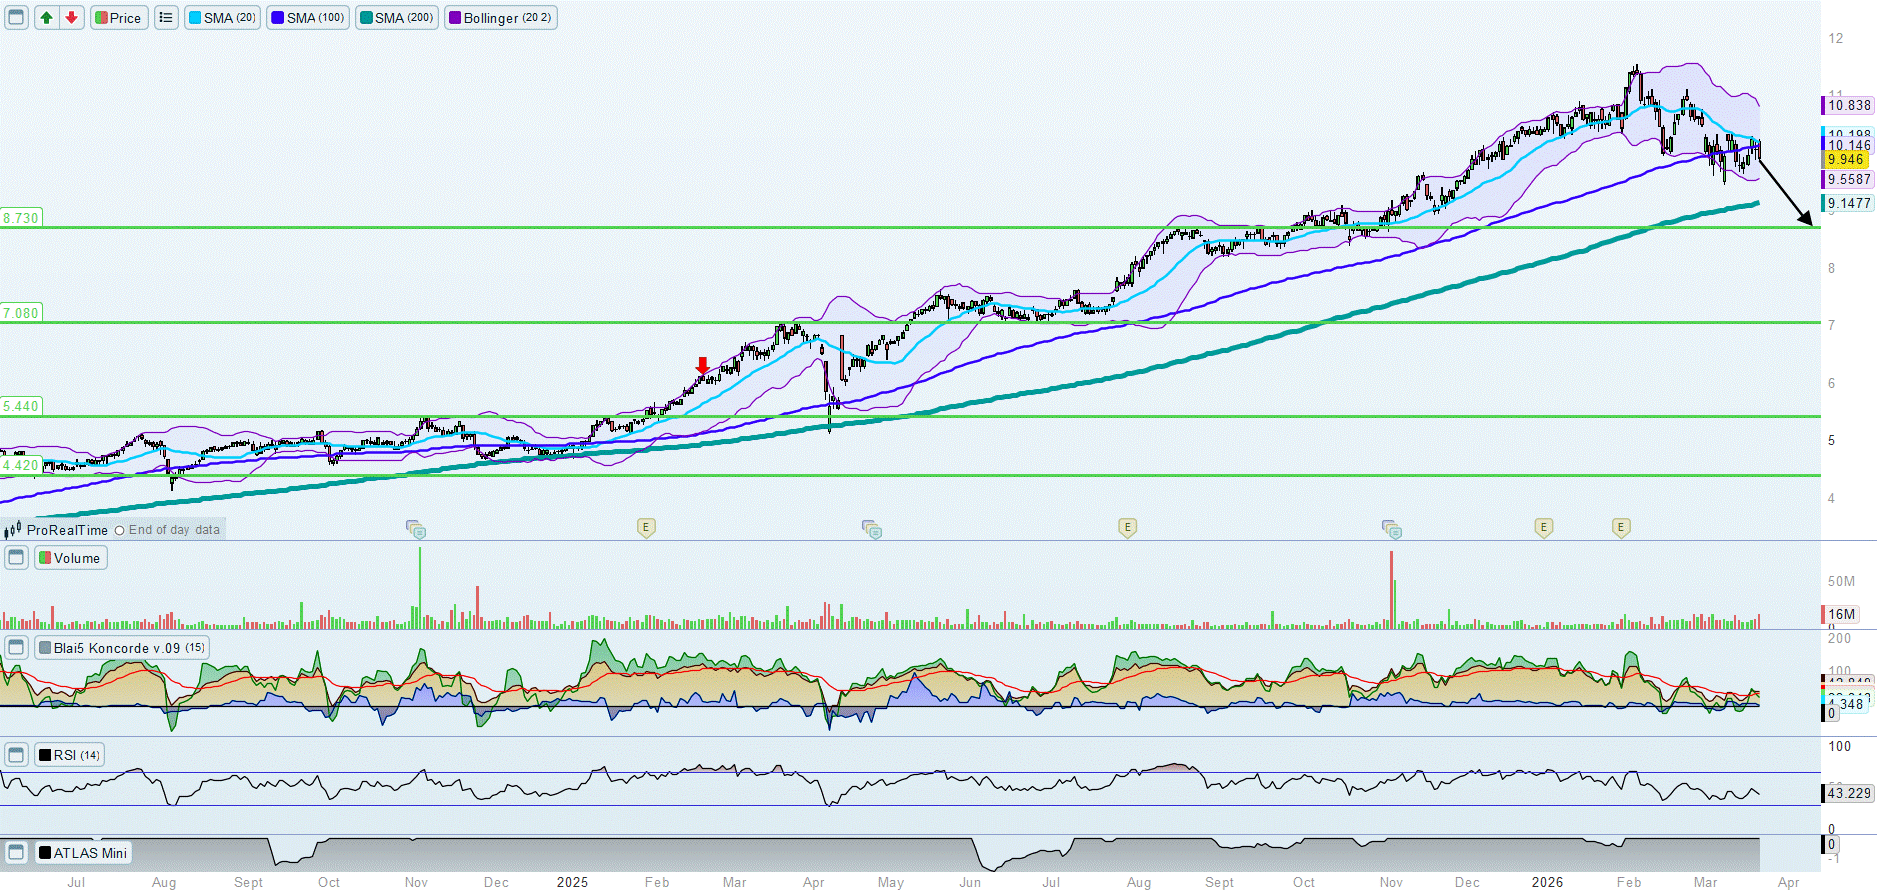Click the earnings E marker near February 2025

tap(646, 527)
